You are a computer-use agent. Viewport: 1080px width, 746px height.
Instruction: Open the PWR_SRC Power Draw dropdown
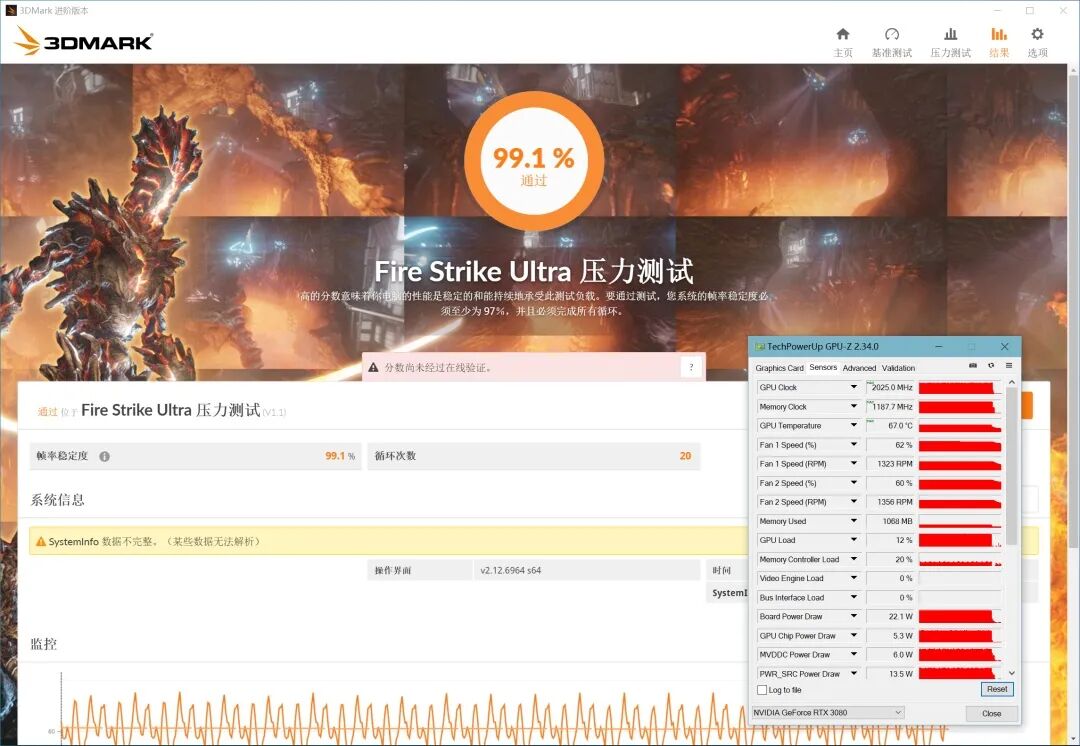[854, 674]
